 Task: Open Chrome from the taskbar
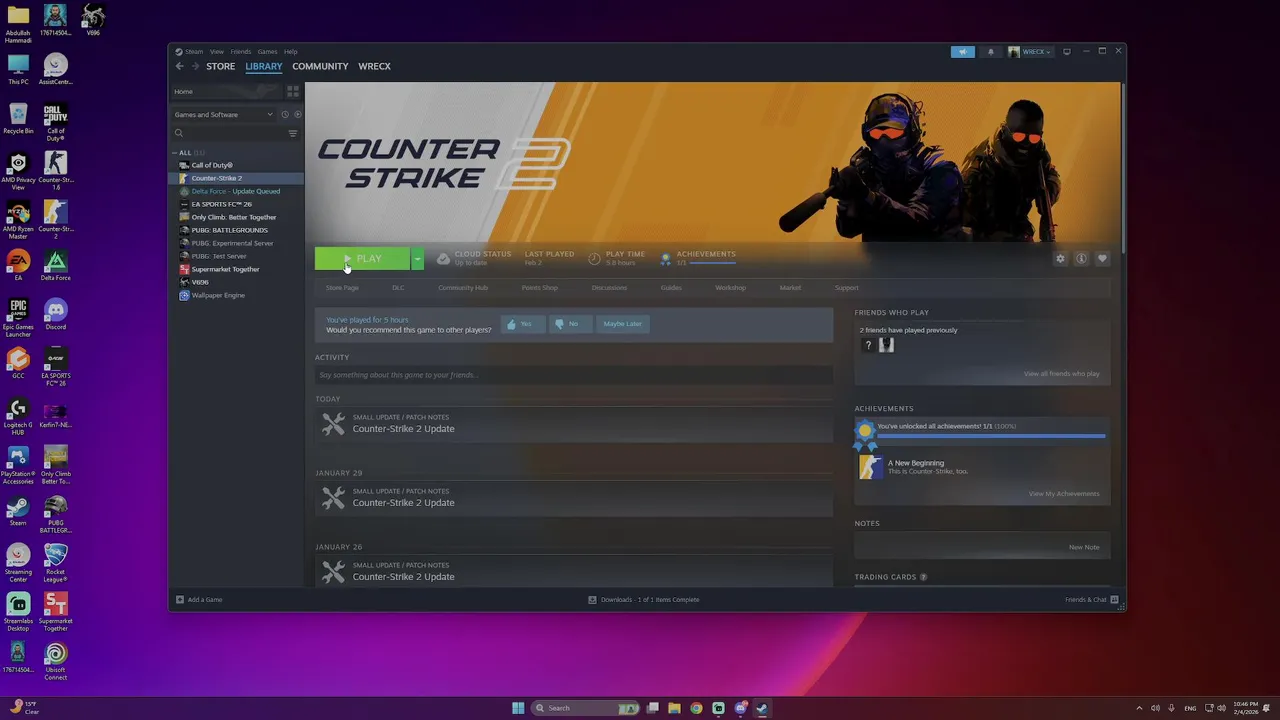click(696, 708)
